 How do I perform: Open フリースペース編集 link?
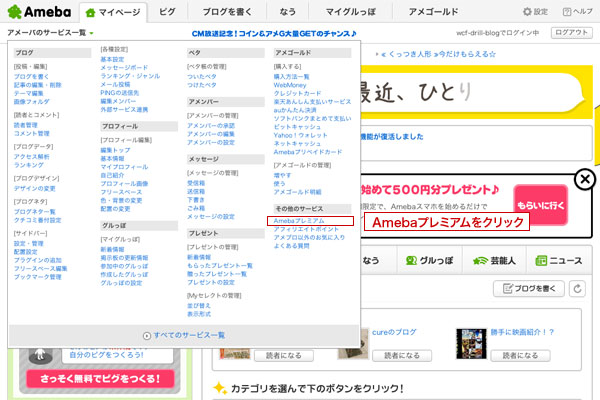pos(41,269)
